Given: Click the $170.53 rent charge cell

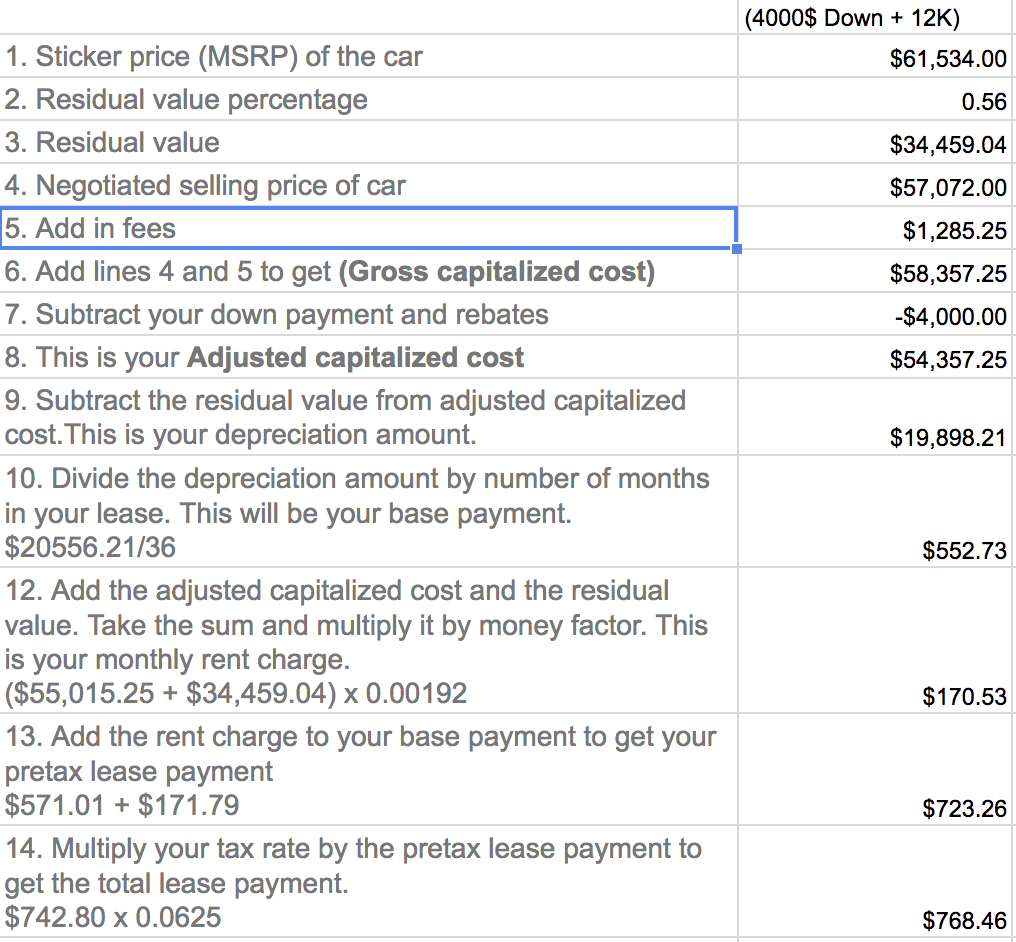Looking at the screenshot, I should coord(874,641).
